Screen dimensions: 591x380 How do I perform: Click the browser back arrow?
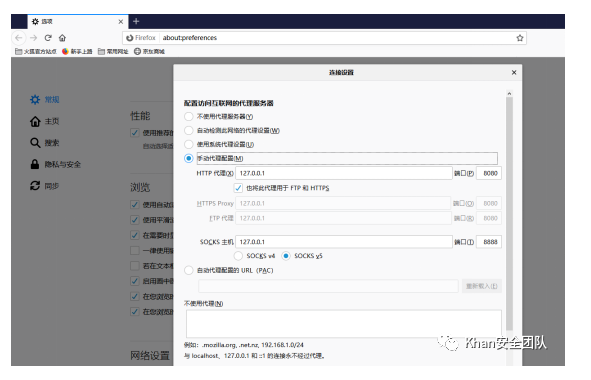click(19, 38)
